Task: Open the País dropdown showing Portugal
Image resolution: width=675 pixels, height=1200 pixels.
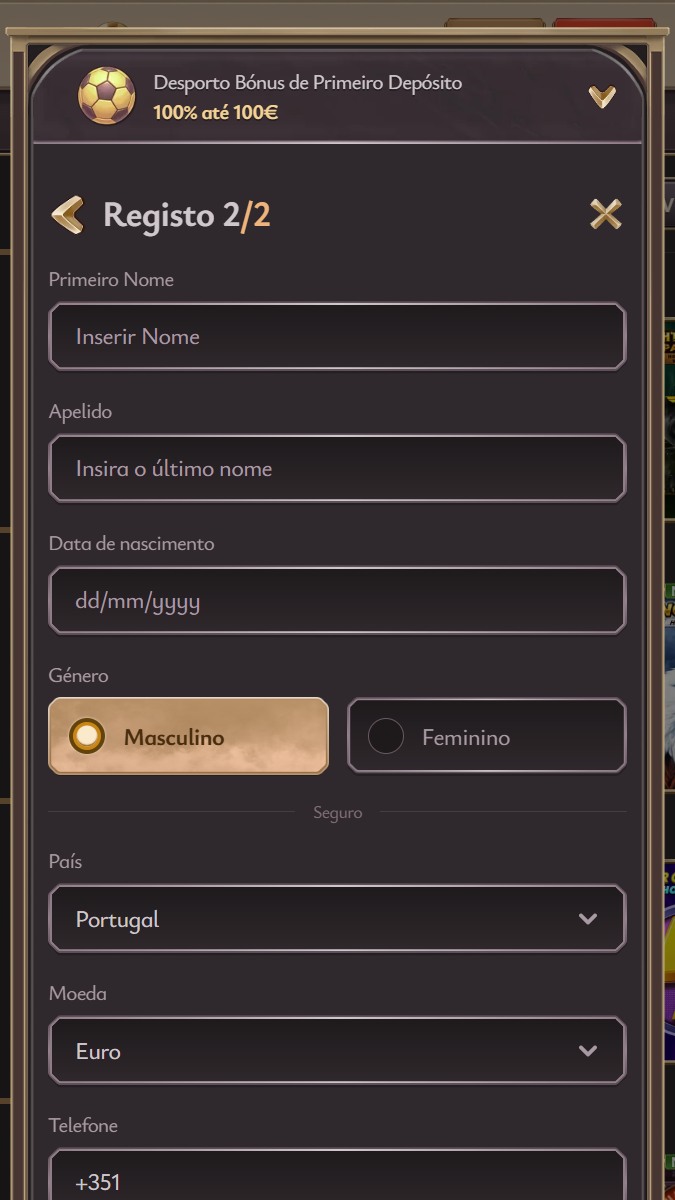Action: coord(337,919)
